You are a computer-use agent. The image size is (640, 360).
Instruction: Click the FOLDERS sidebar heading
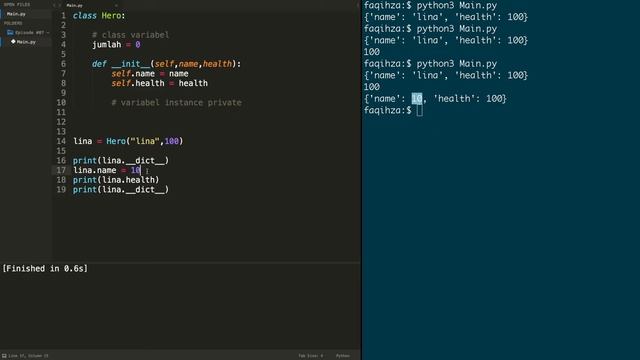coord(13,23)
